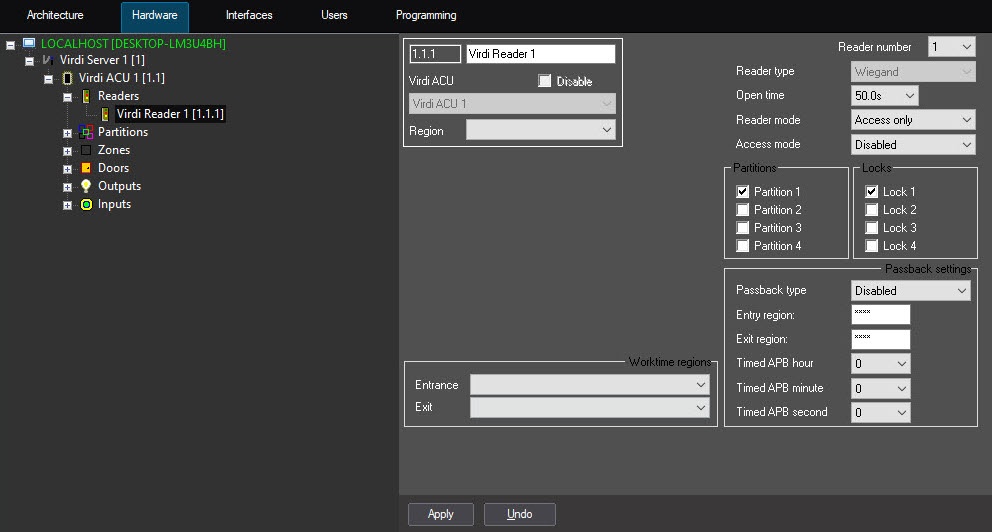Image resolution: width=992 pixels, height=532 pixels.
Task: Click the Zones square icon
Action: (86, 150)
